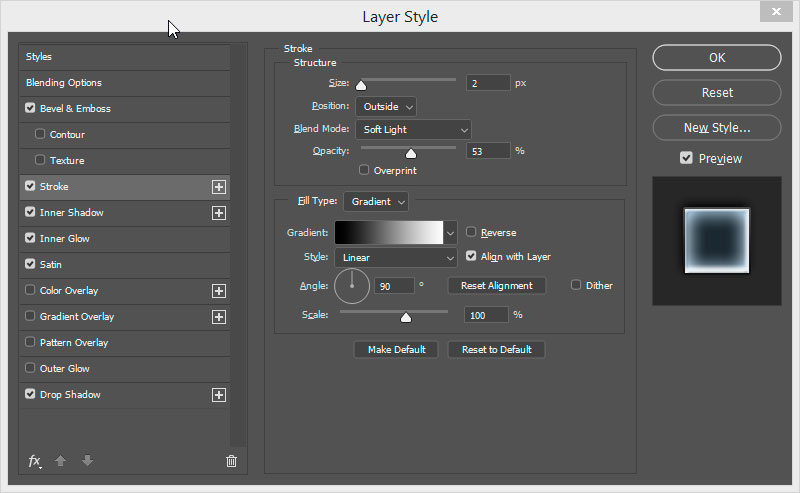800x493 pixels.
Task: Select the Outer Glow effect row
Action: [124, 369]
